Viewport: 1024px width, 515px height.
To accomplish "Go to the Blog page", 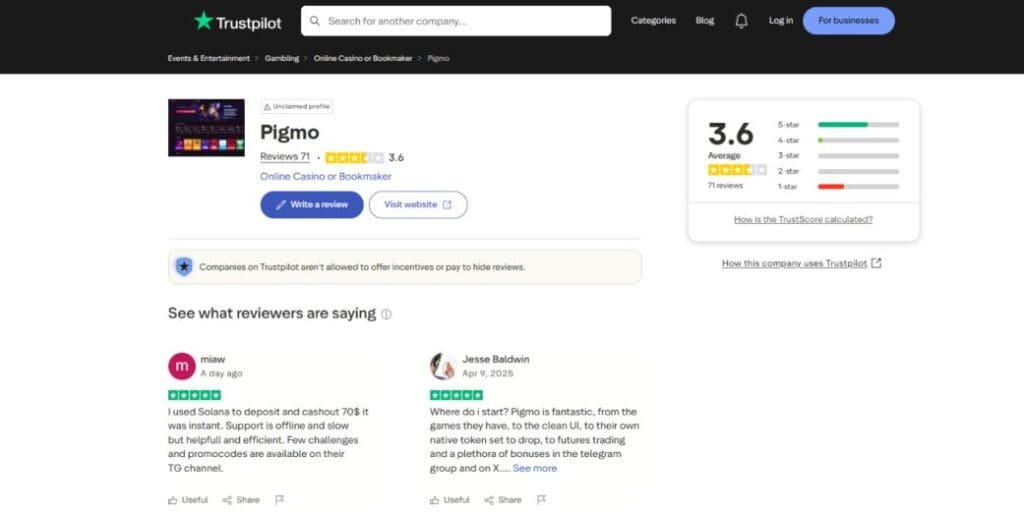I will pyautogui.click(x=705, y=21).
